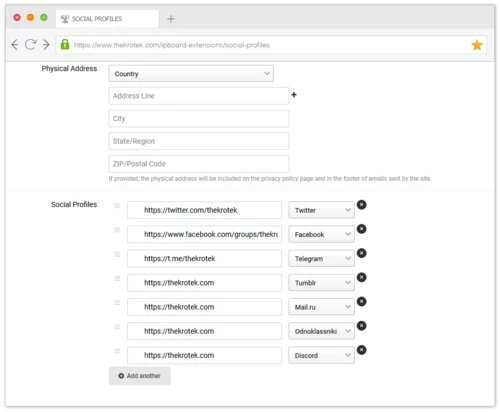
Task: Click the browser forward arrow
Action: [46, 45]
